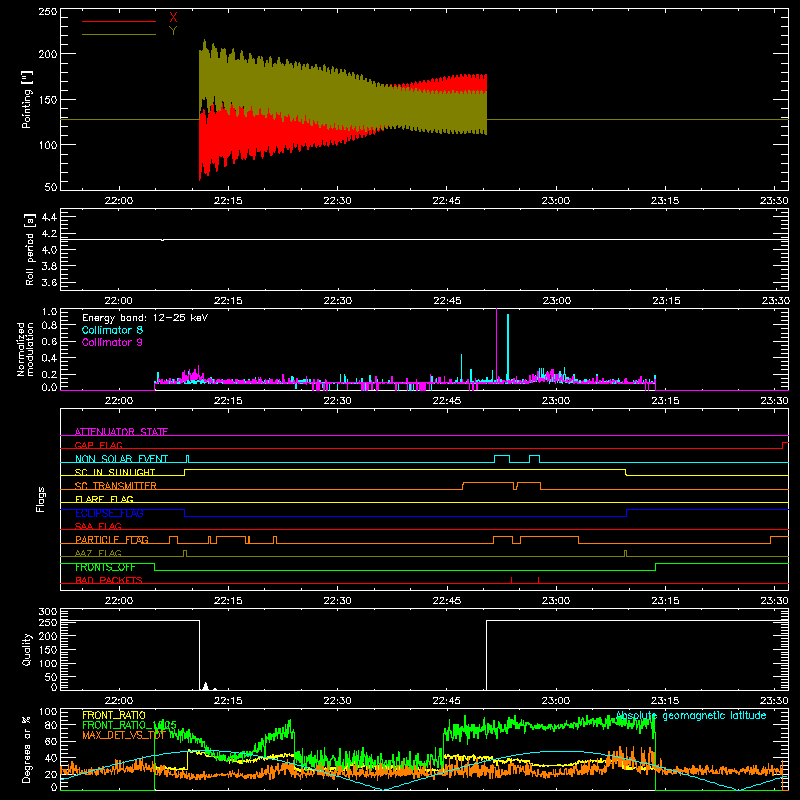The width and height of the screenshot is (800, 800).
Task: Click the 'Degrees or %' axis title
Action: pos(27,749)
